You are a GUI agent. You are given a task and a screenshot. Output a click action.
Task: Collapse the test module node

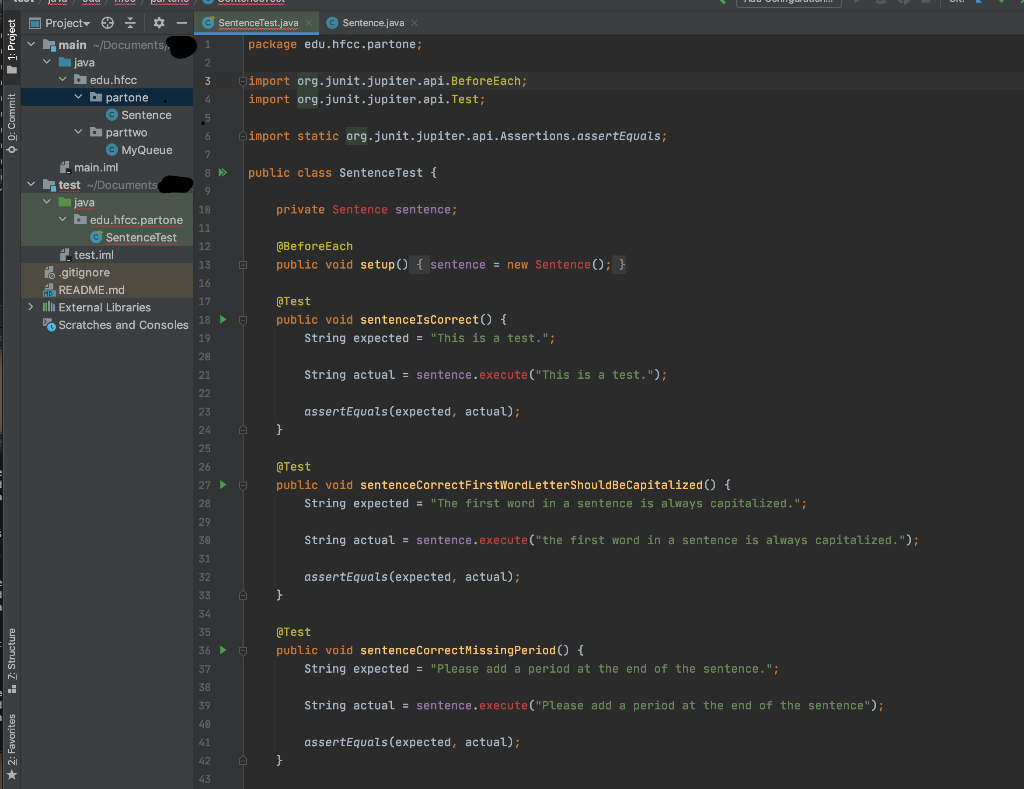pos(31,184)
